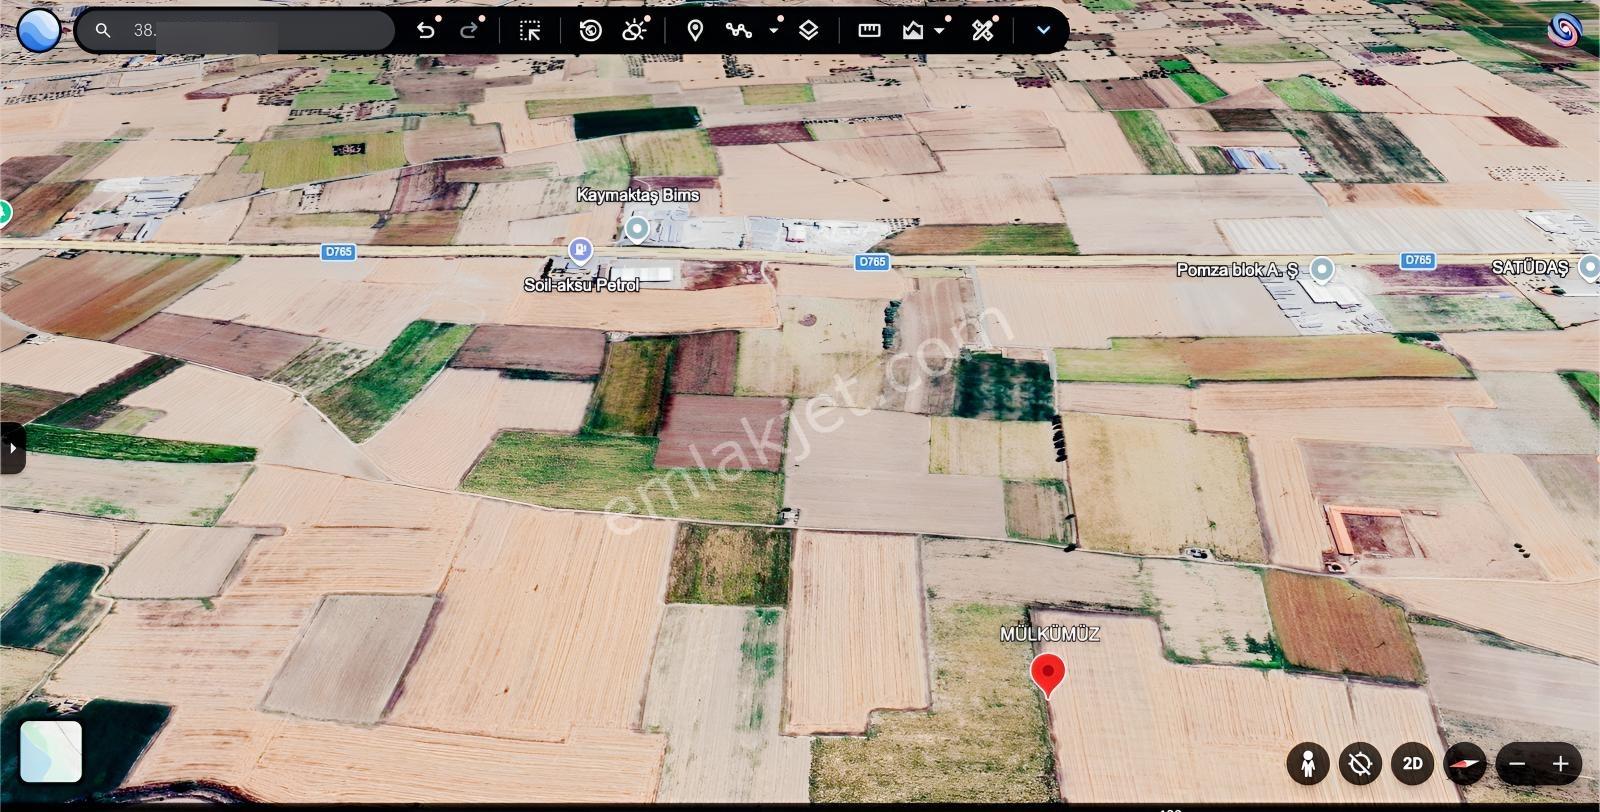Open the Pomza blok A.Ş marker
The height and width of the screenshot is (812, 1600).
point(1322,270)
